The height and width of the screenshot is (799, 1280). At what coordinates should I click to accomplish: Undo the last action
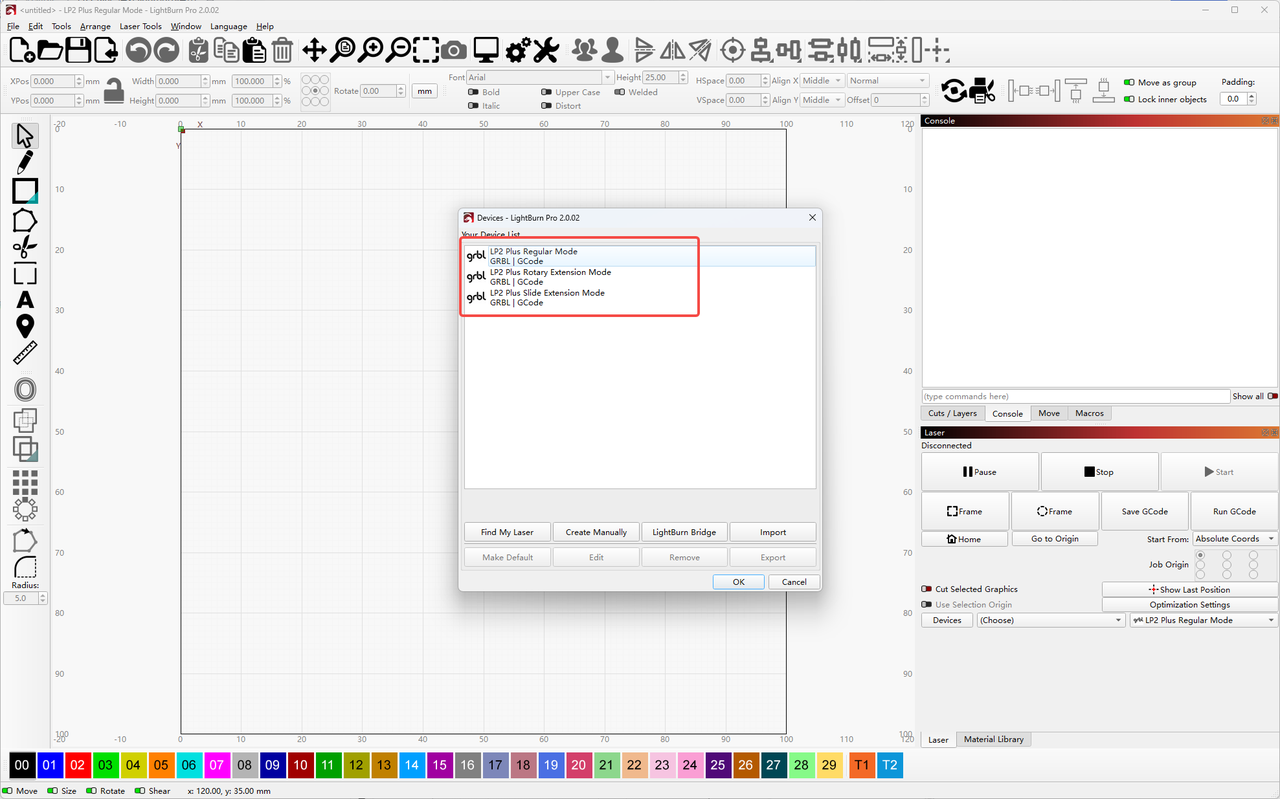tap(138, 50)
